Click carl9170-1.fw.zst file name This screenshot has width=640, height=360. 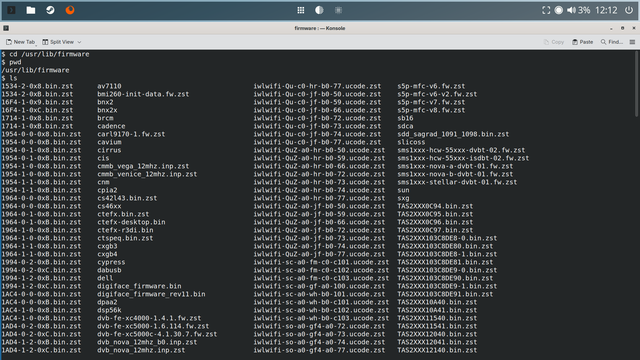pos(131,134)
